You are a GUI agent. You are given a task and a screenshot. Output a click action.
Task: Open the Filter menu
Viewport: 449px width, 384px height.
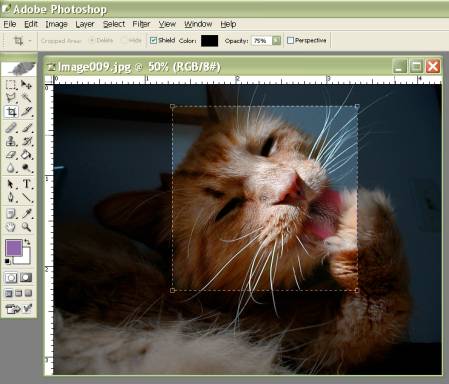[141, 24]
